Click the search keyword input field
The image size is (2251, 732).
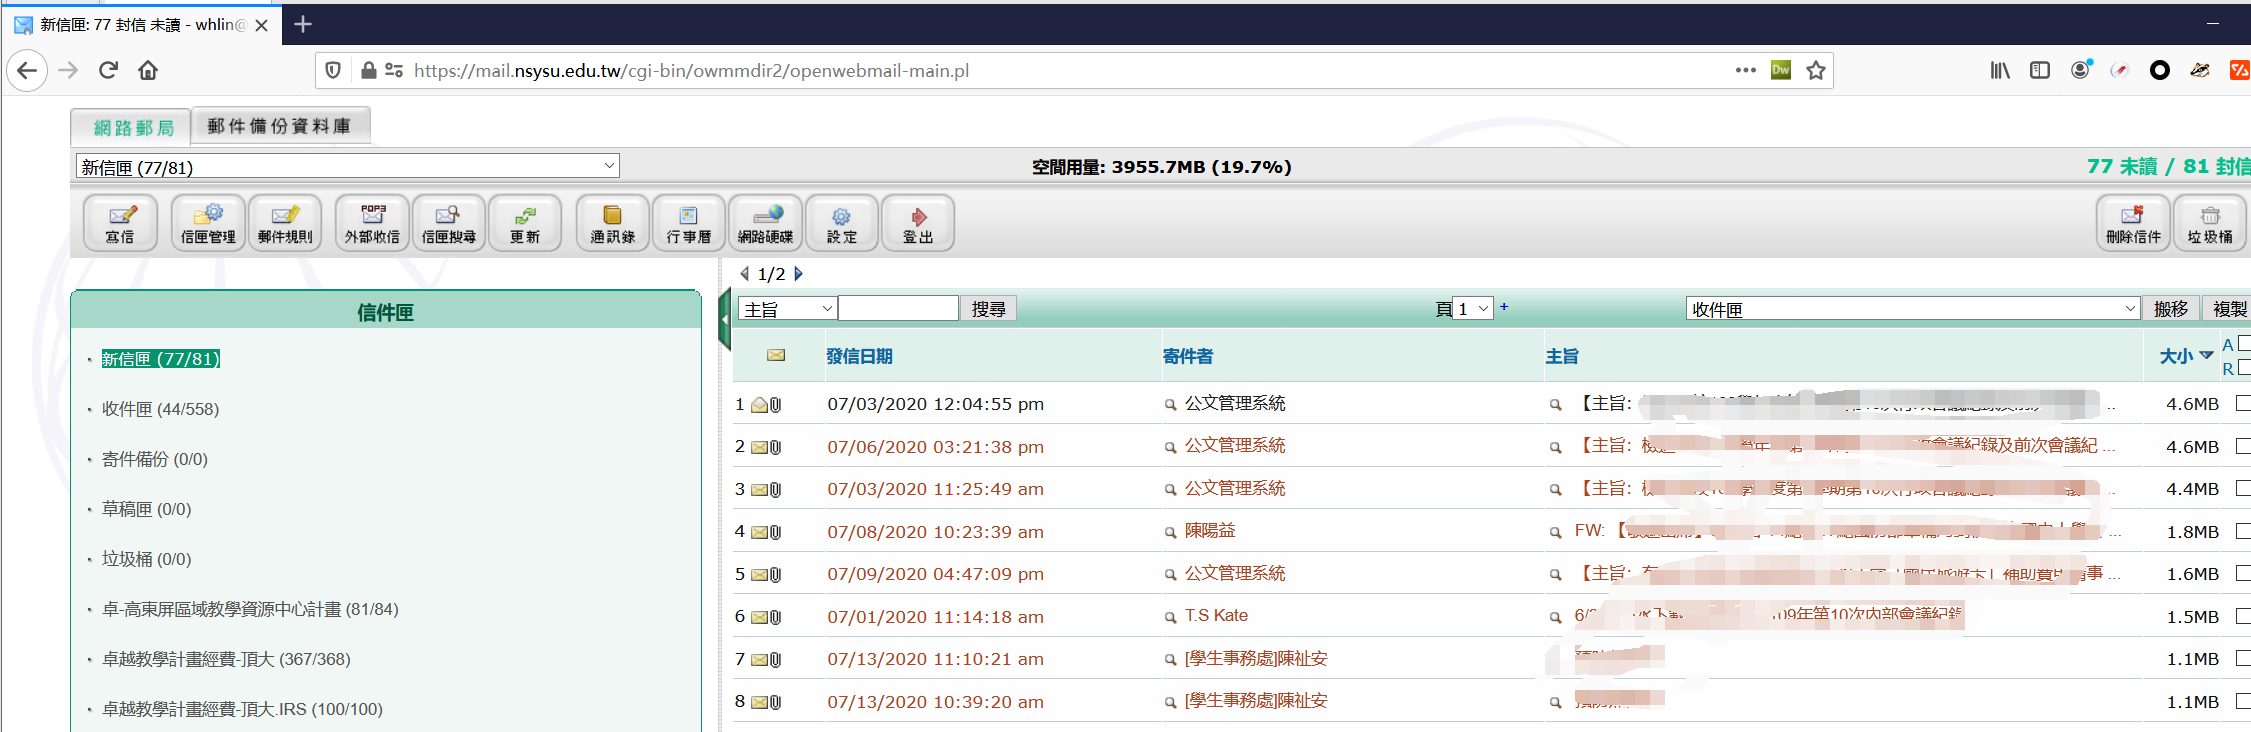coord(898,309)
